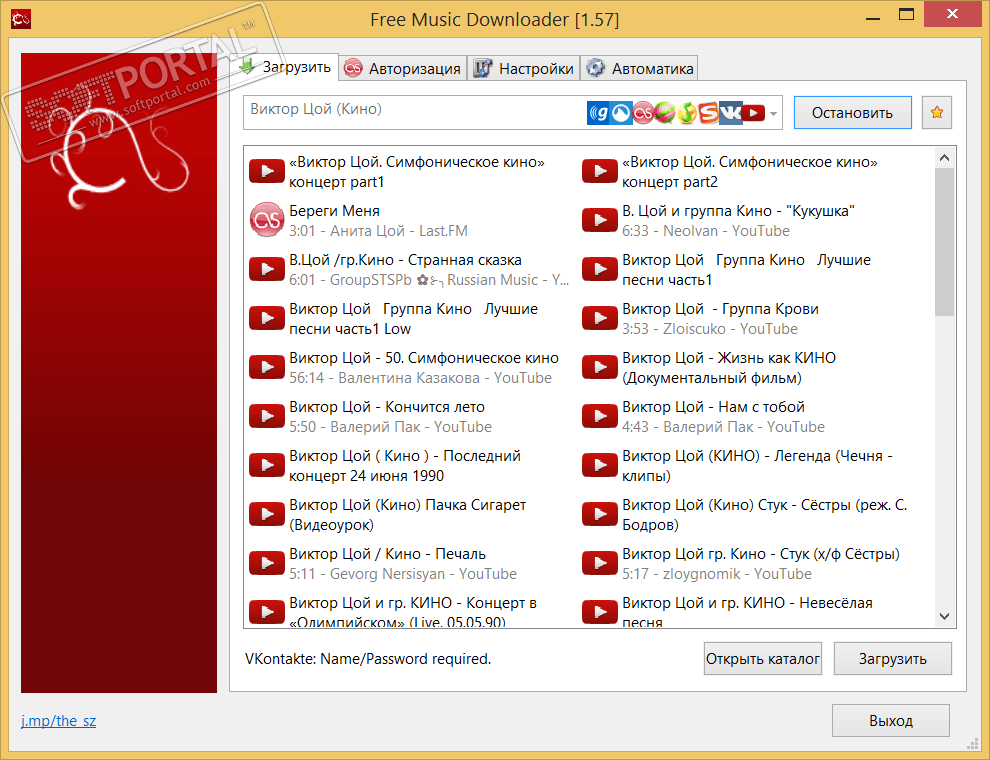Open the search sources dropdown arrow
The image size is (990, 760).
pyautogui.click(x=773, y=114)
